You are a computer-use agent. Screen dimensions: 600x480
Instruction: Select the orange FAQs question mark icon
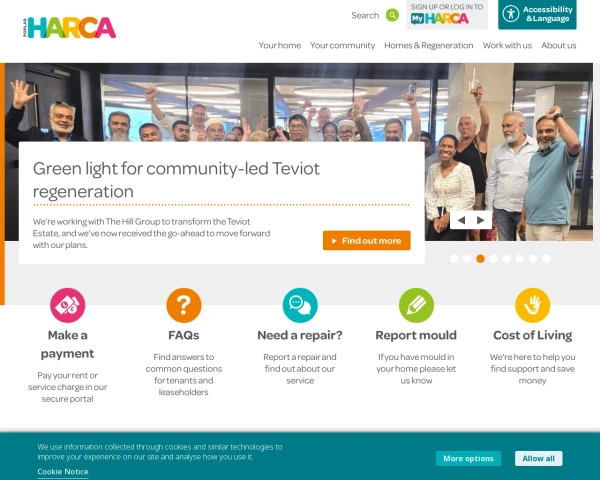pos(184,305)
